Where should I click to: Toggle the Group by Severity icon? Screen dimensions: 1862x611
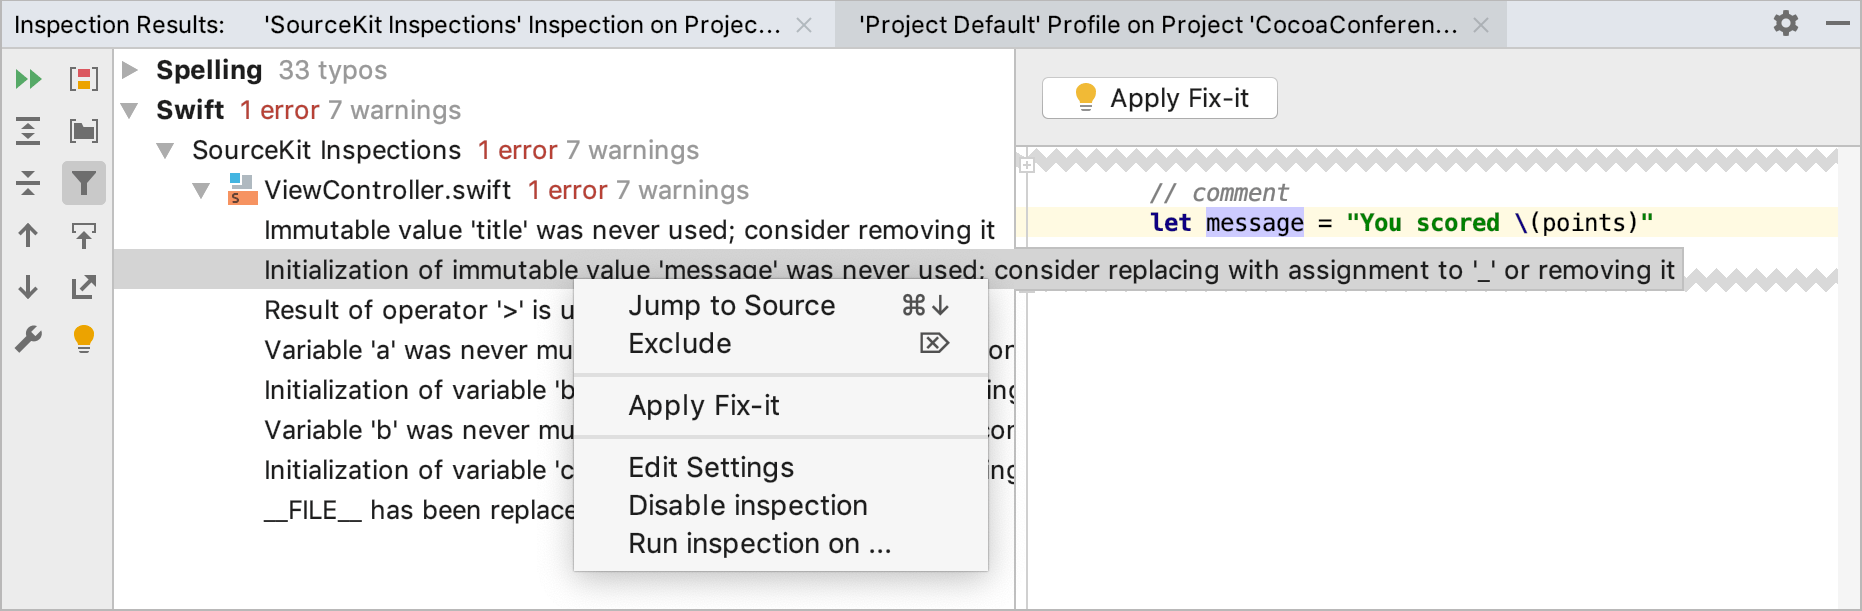(x=84, y=79)
